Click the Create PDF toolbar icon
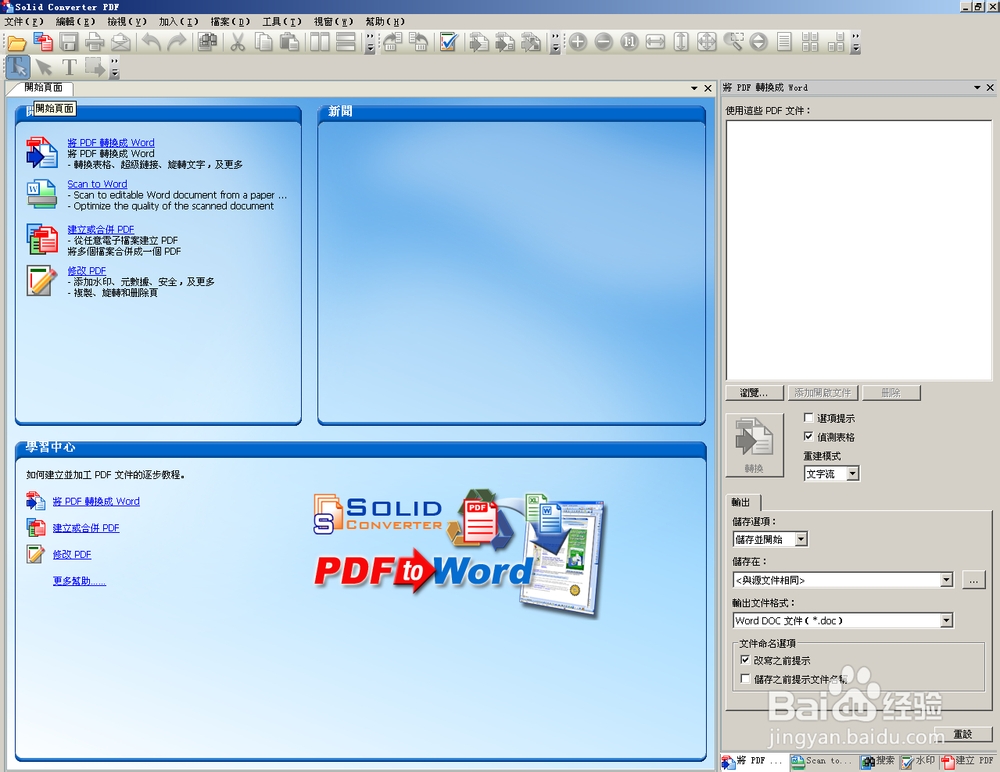This screenshot has width=1000, height=772. coord(43,43)
